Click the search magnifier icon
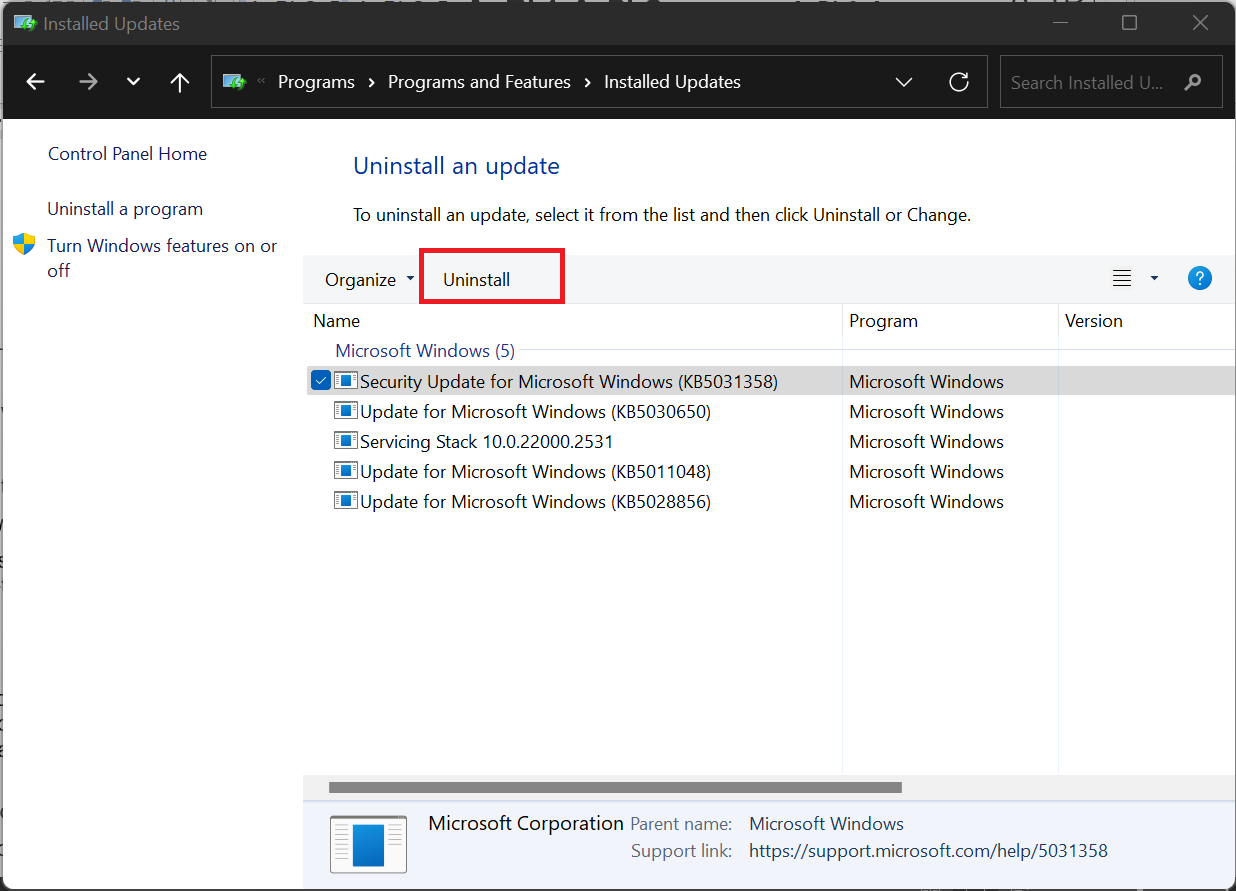The width and height of the screenshot is (1236, 891). (1192, 82)
